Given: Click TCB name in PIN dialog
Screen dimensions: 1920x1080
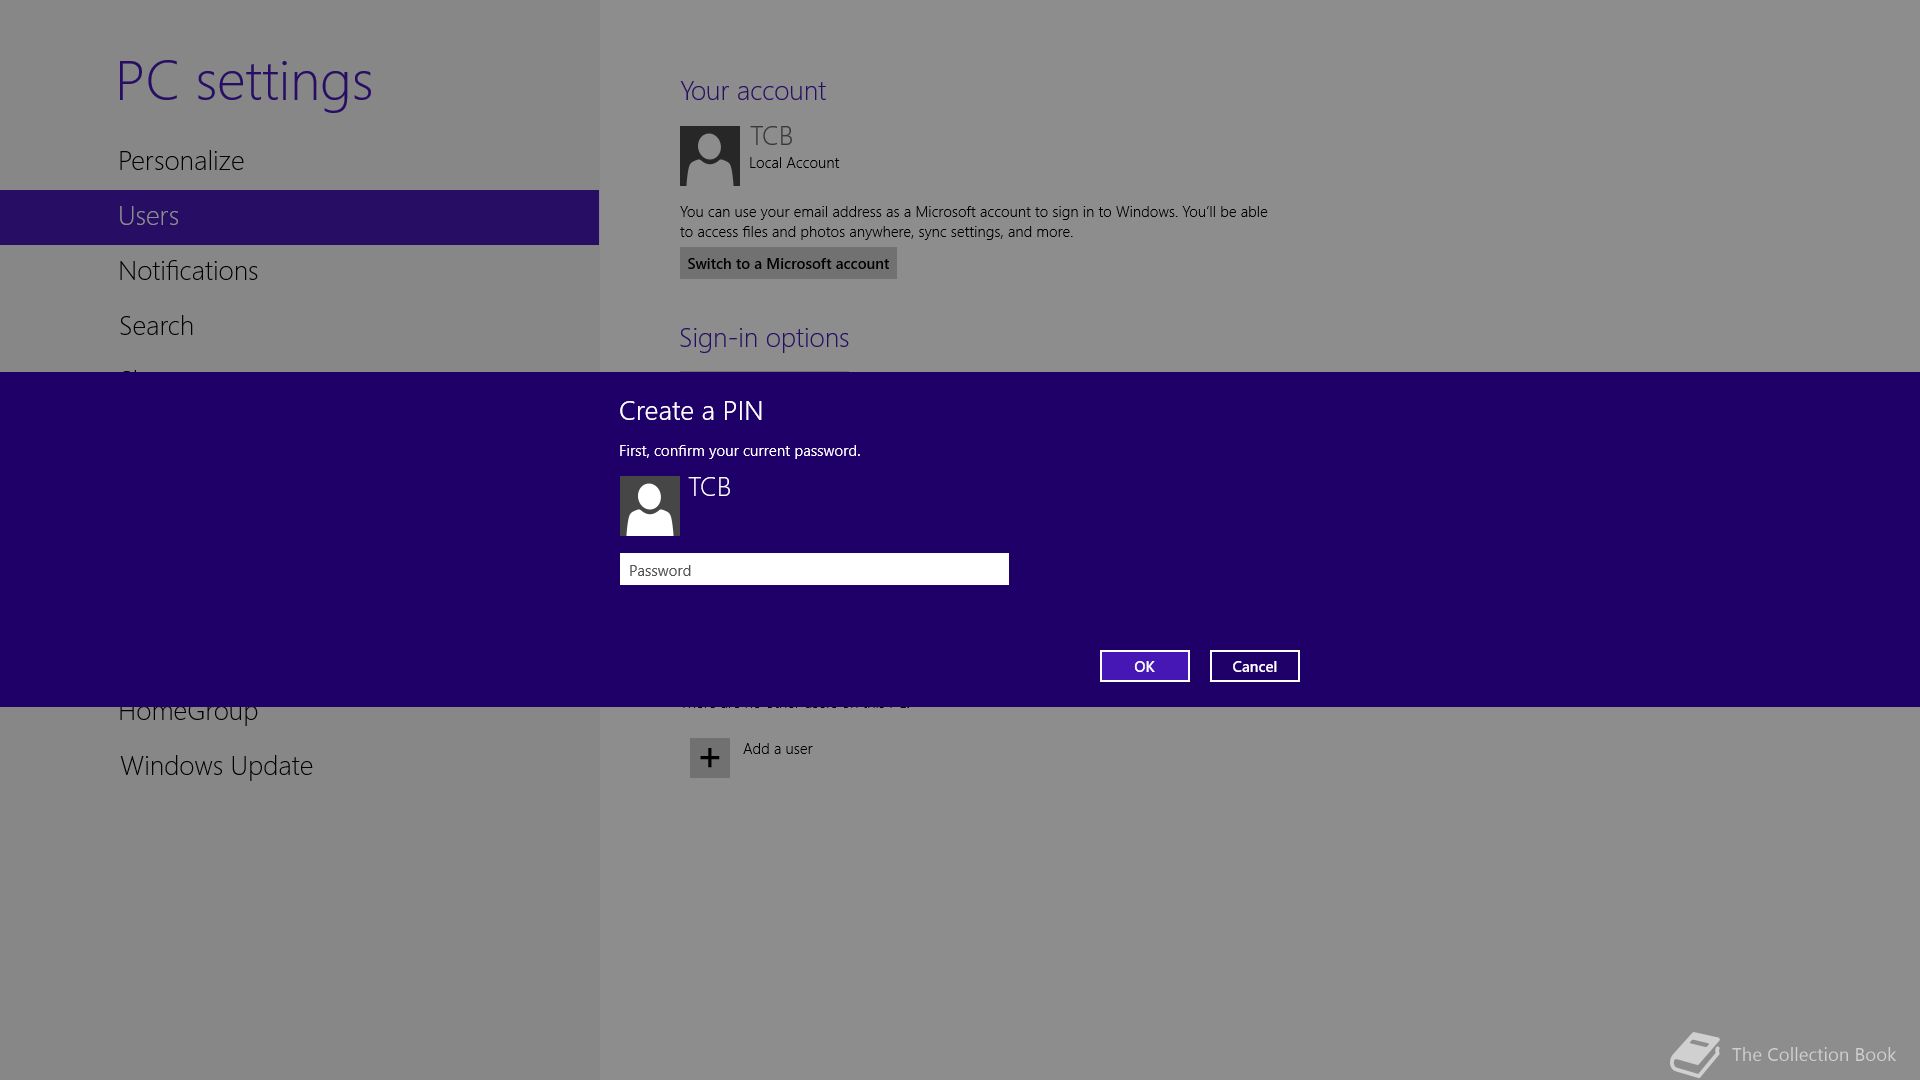Looking at the screenshot, I should point(710,487).
